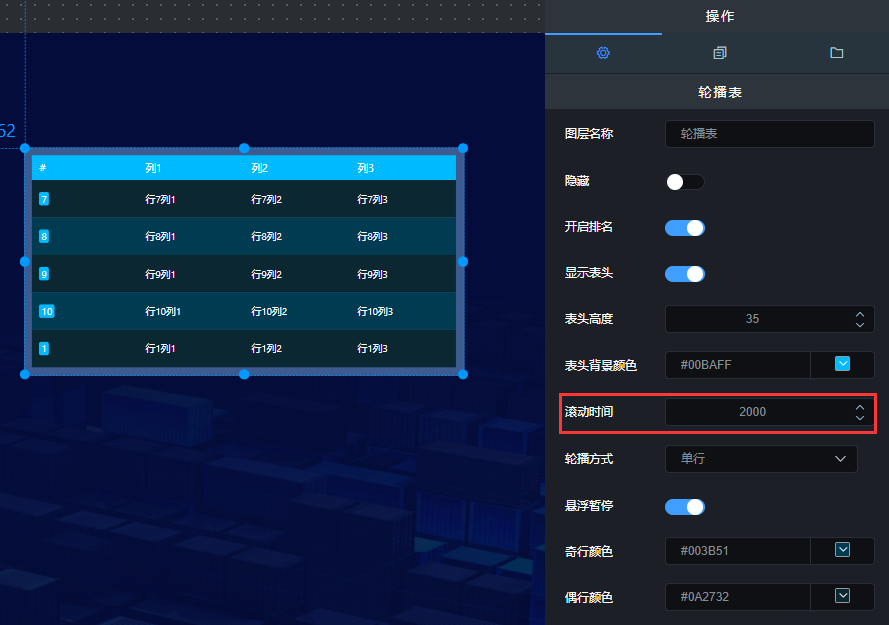
Task: Click the top-right corner resize handle
Action: [463, 148]
